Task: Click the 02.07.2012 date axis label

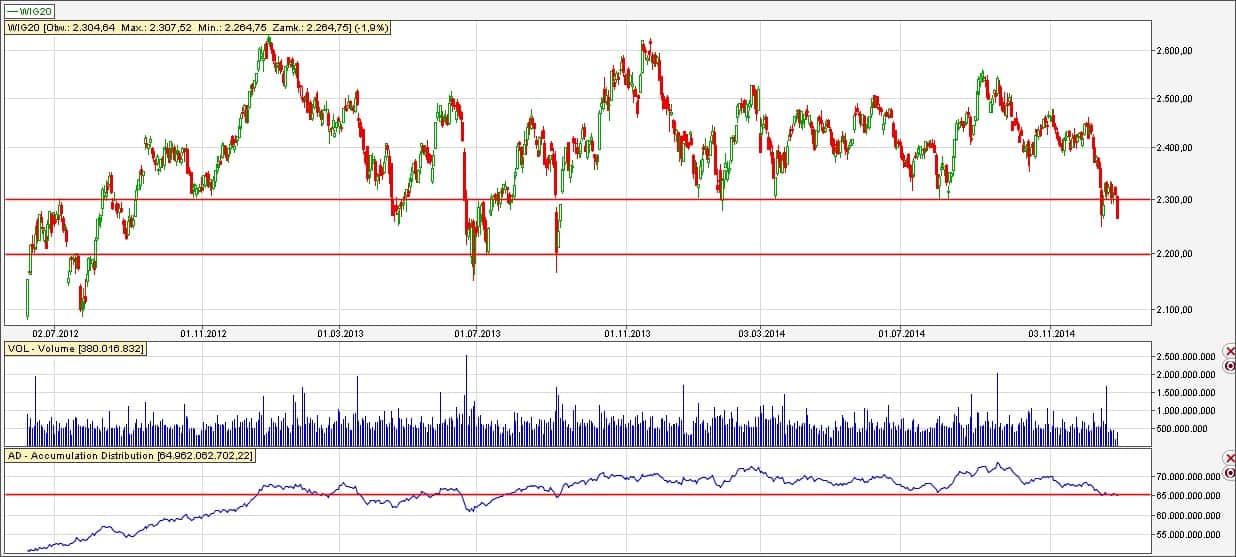Action: [x=55, y=334]
